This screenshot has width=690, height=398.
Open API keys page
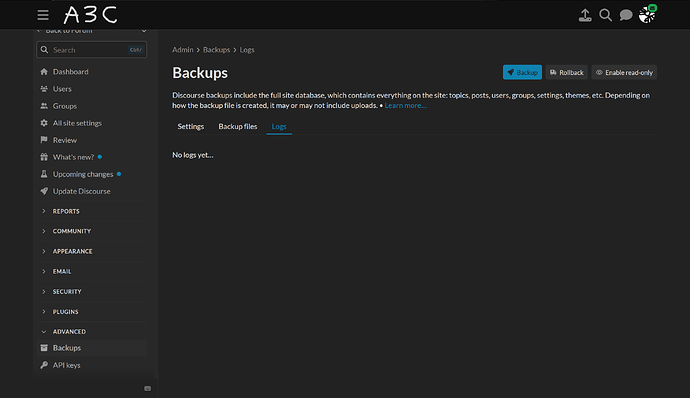[92, 365]
